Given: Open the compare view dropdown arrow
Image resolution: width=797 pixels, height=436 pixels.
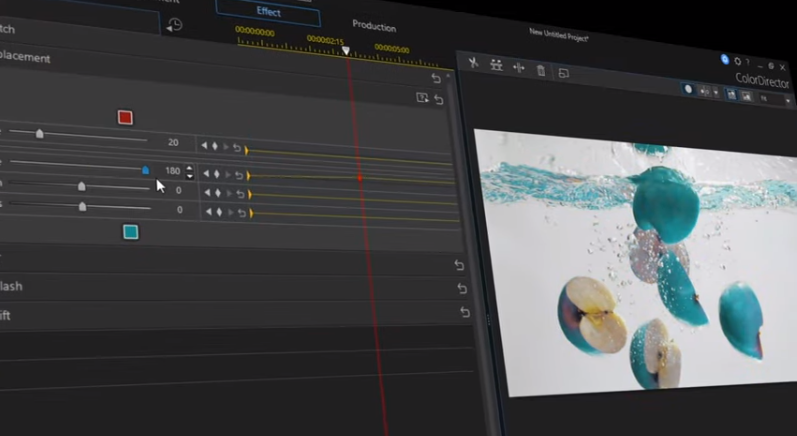Looking at the screenshot, I should pyautogui.click(x=716, y=93).
